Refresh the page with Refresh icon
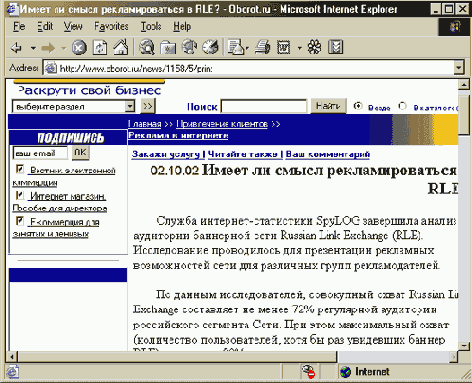The width and height of the screenshot is (472, 383). click(x=100, y=48)
